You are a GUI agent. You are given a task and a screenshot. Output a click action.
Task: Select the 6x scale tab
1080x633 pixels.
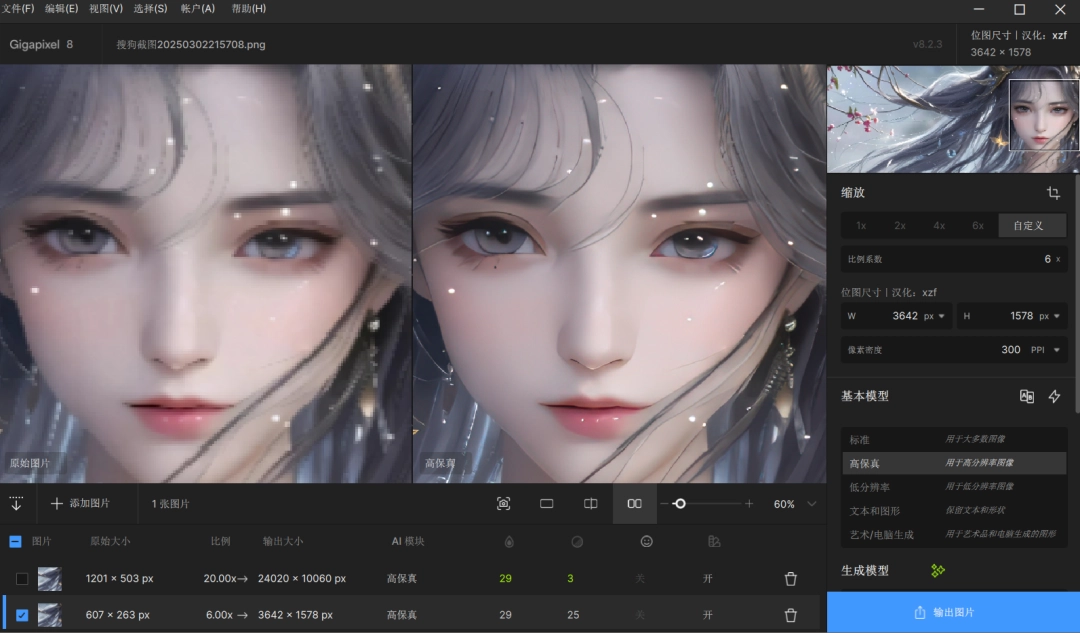977,225
